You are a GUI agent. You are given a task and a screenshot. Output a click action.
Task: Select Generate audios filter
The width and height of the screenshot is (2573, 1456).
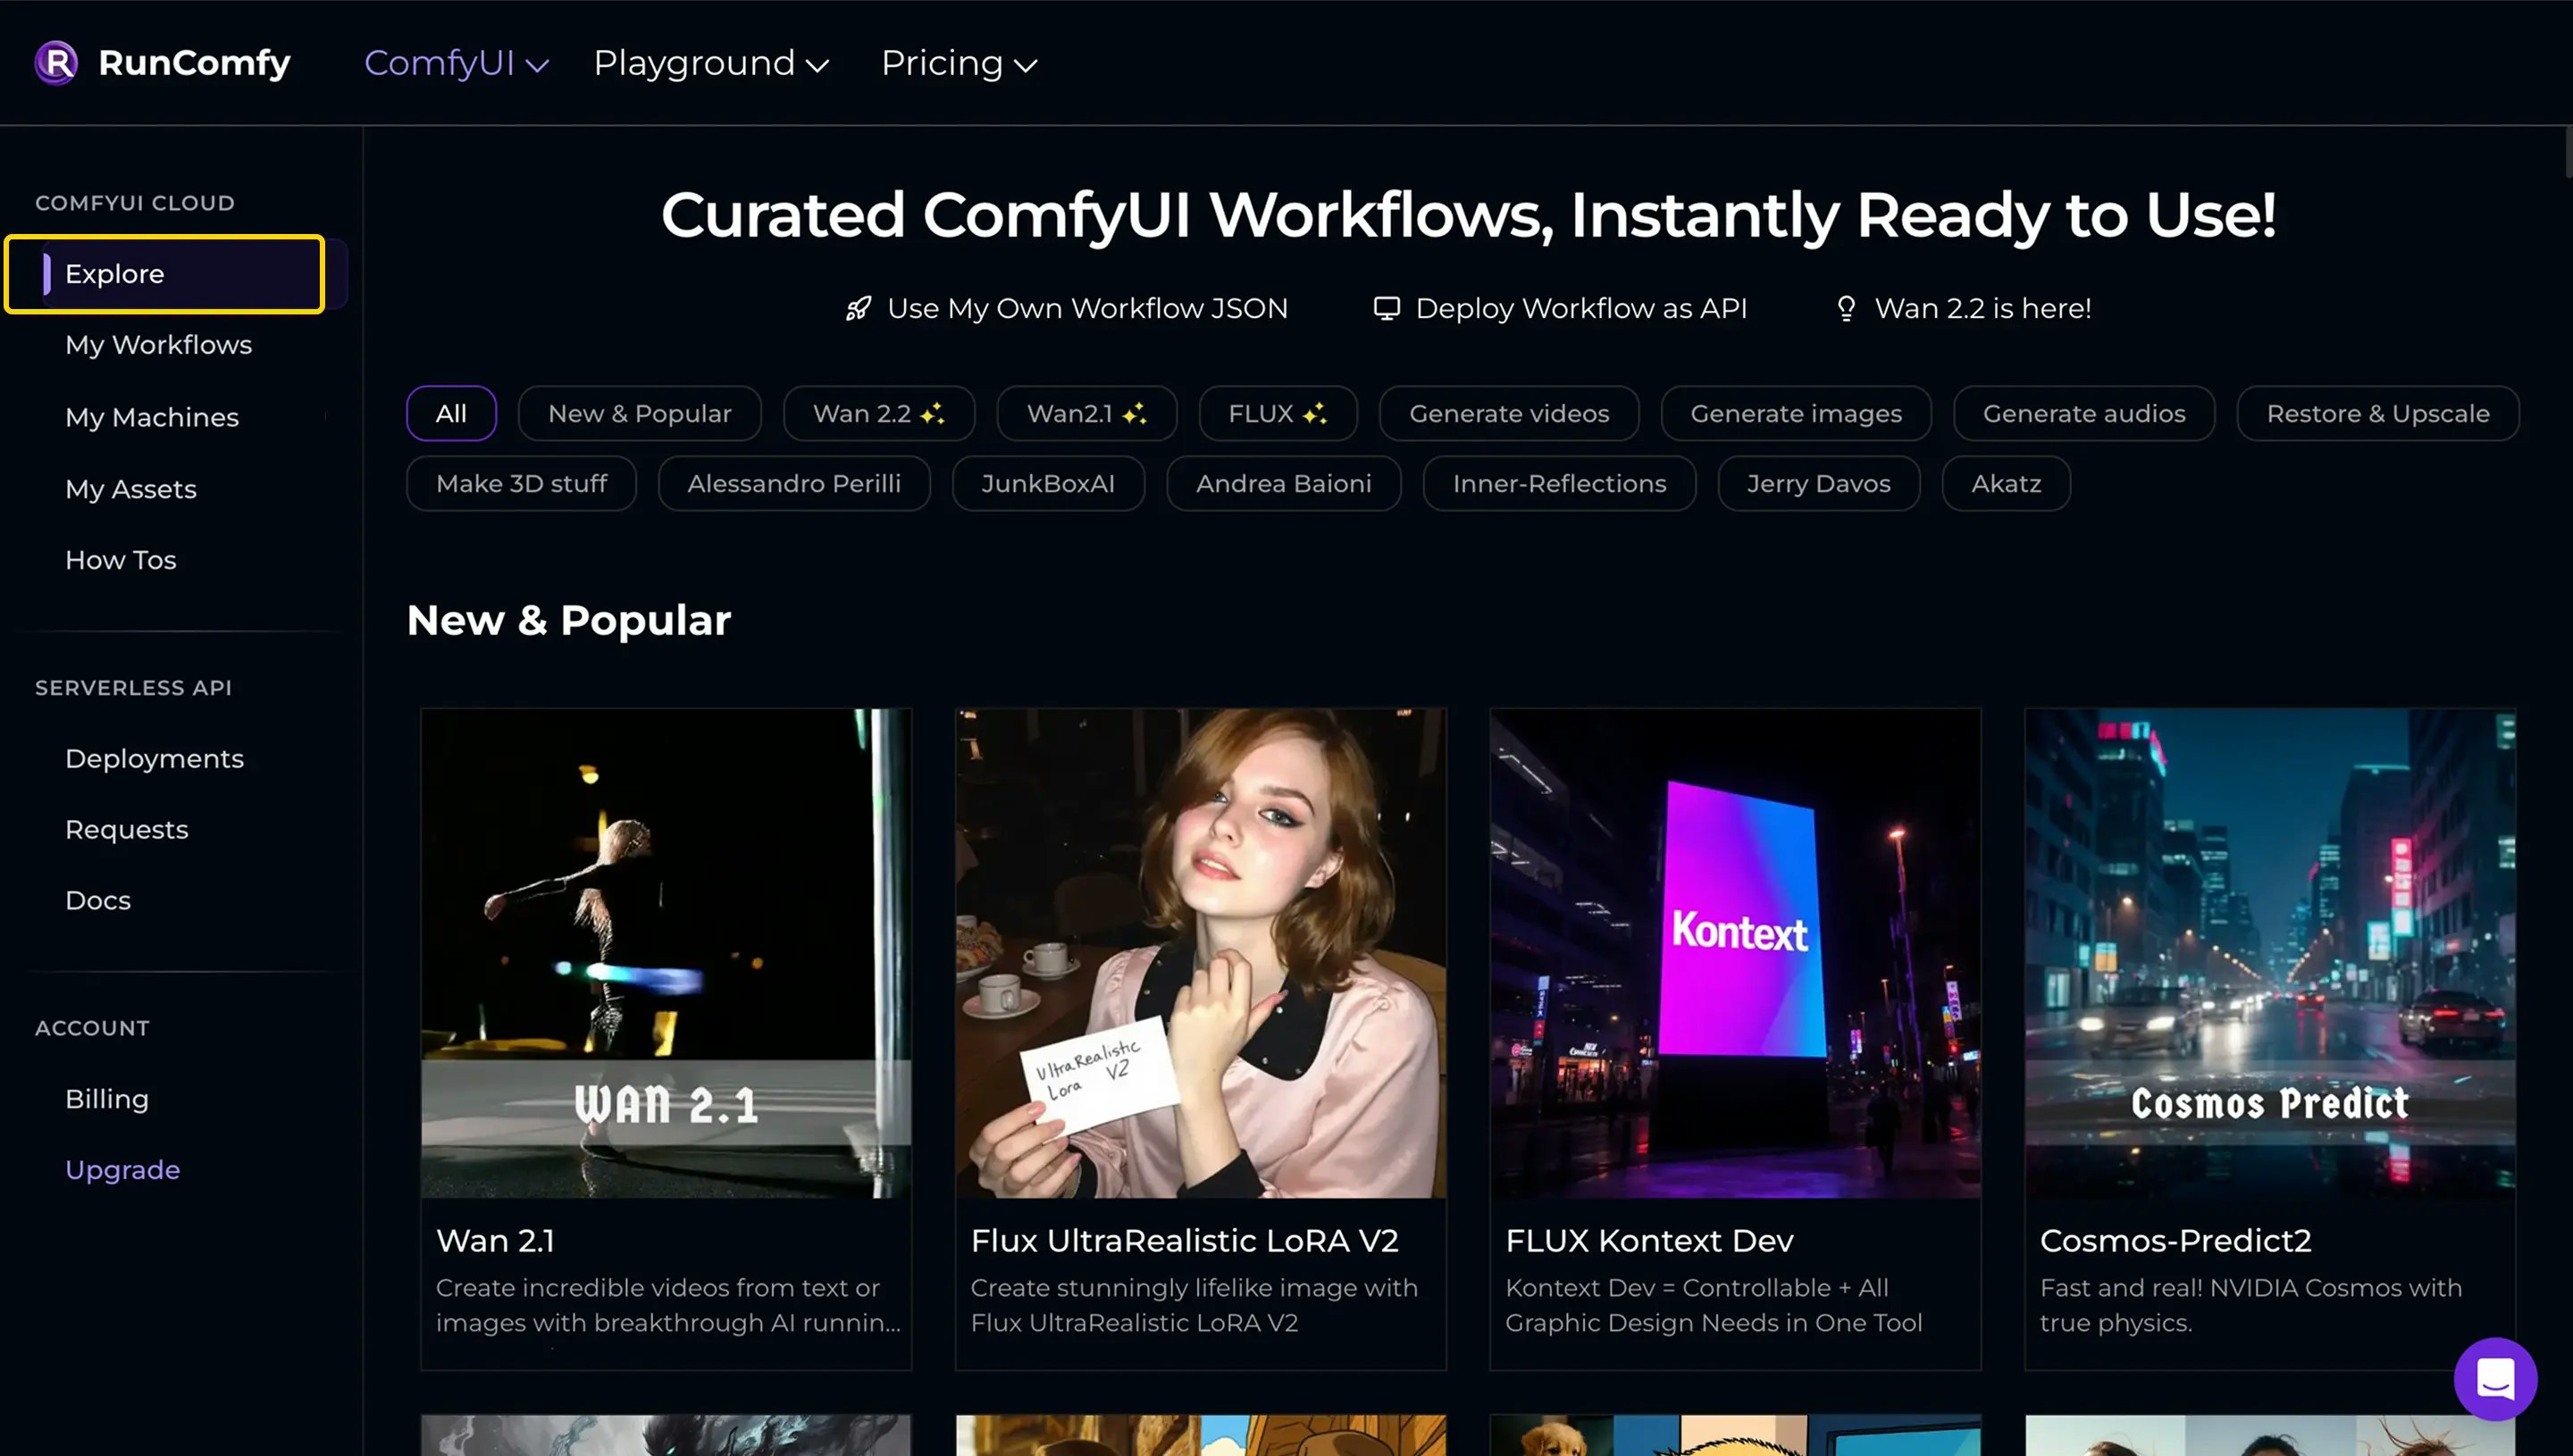click(2084, 413)
